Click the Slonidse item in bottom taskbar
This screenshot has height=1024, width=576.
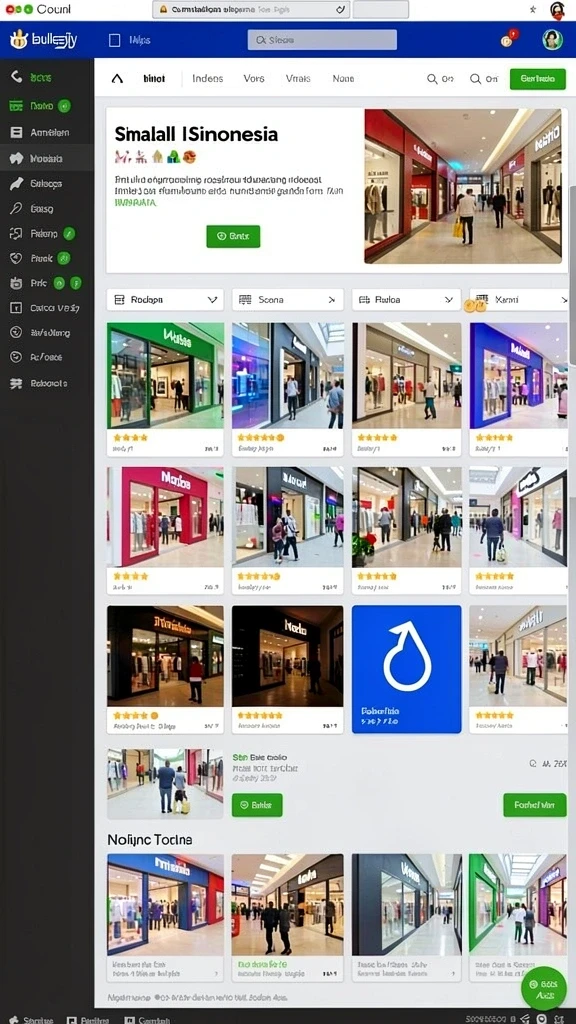[x=29, y=1019]
